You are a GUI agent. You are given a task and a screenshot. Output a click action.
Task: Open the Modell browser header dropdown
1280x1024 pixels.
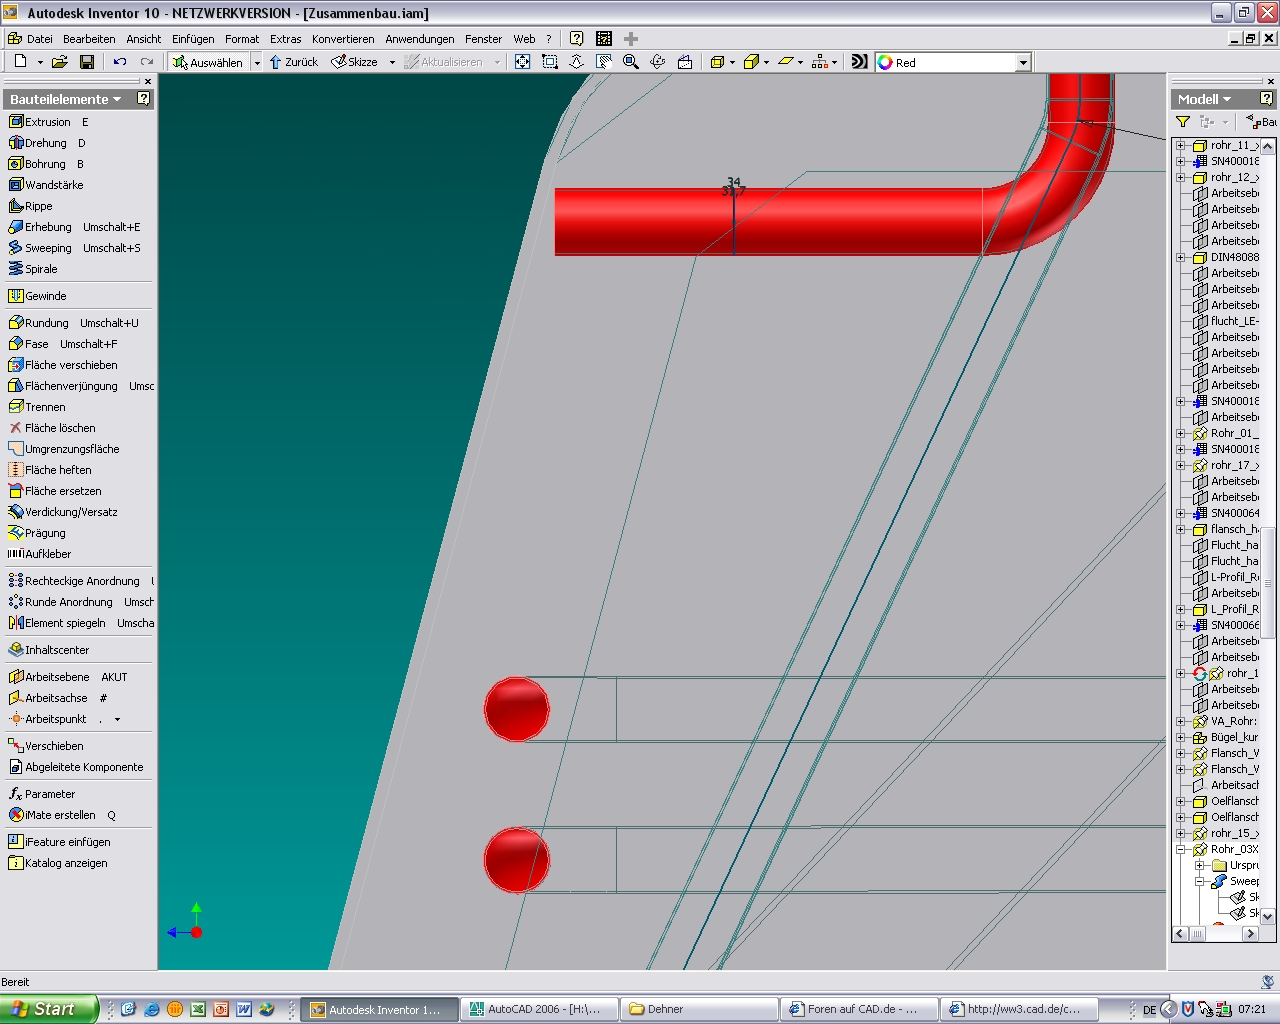click(1205, 99)
